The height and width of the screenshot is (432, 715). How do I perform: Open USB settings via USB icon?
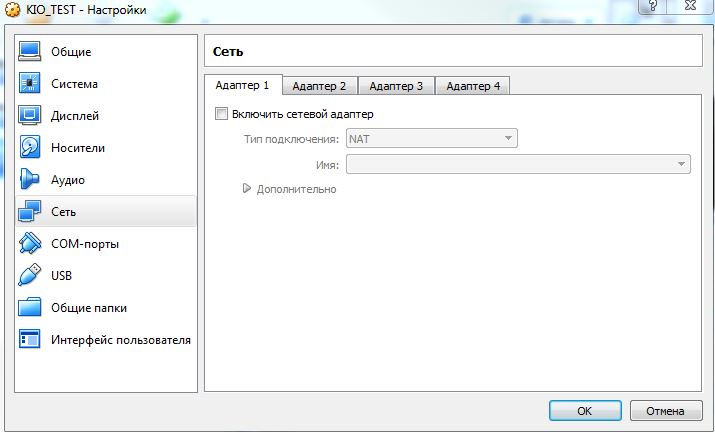click(x=30, y=276)
